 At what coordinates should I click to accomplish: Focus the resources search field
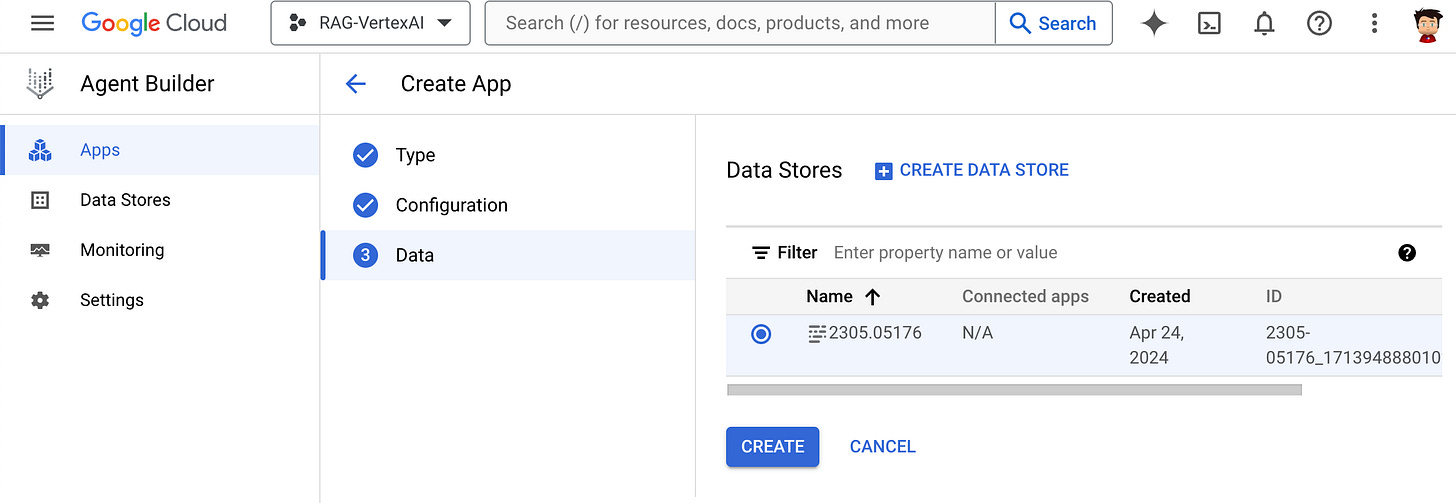tap(740, 23)
